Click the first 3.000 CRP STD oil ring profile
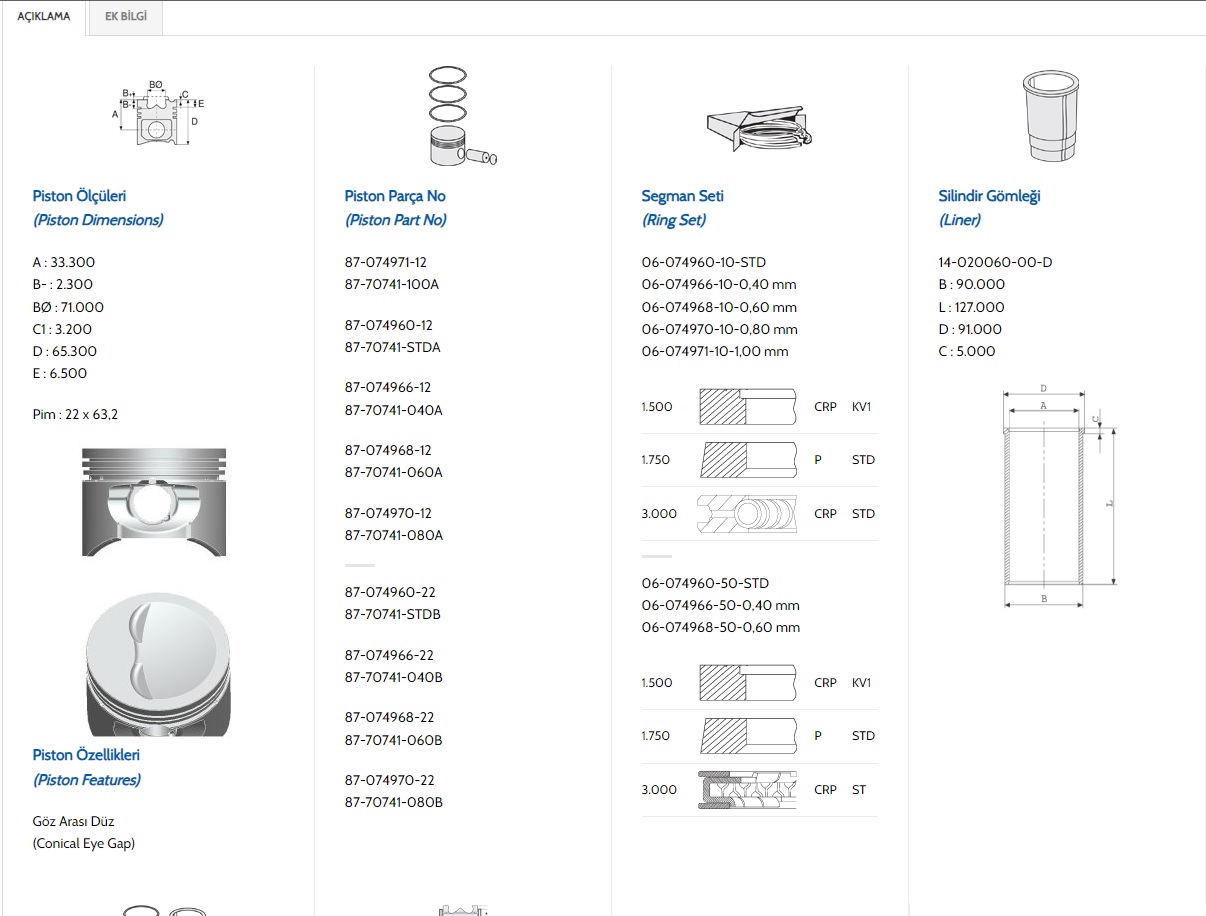 [748, 513]
